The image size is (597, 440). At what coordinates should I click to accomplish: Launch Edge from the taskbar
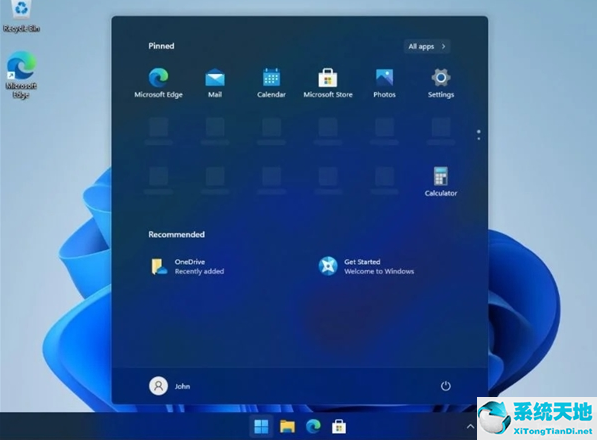pyautogui.click(x=313, y=427)
